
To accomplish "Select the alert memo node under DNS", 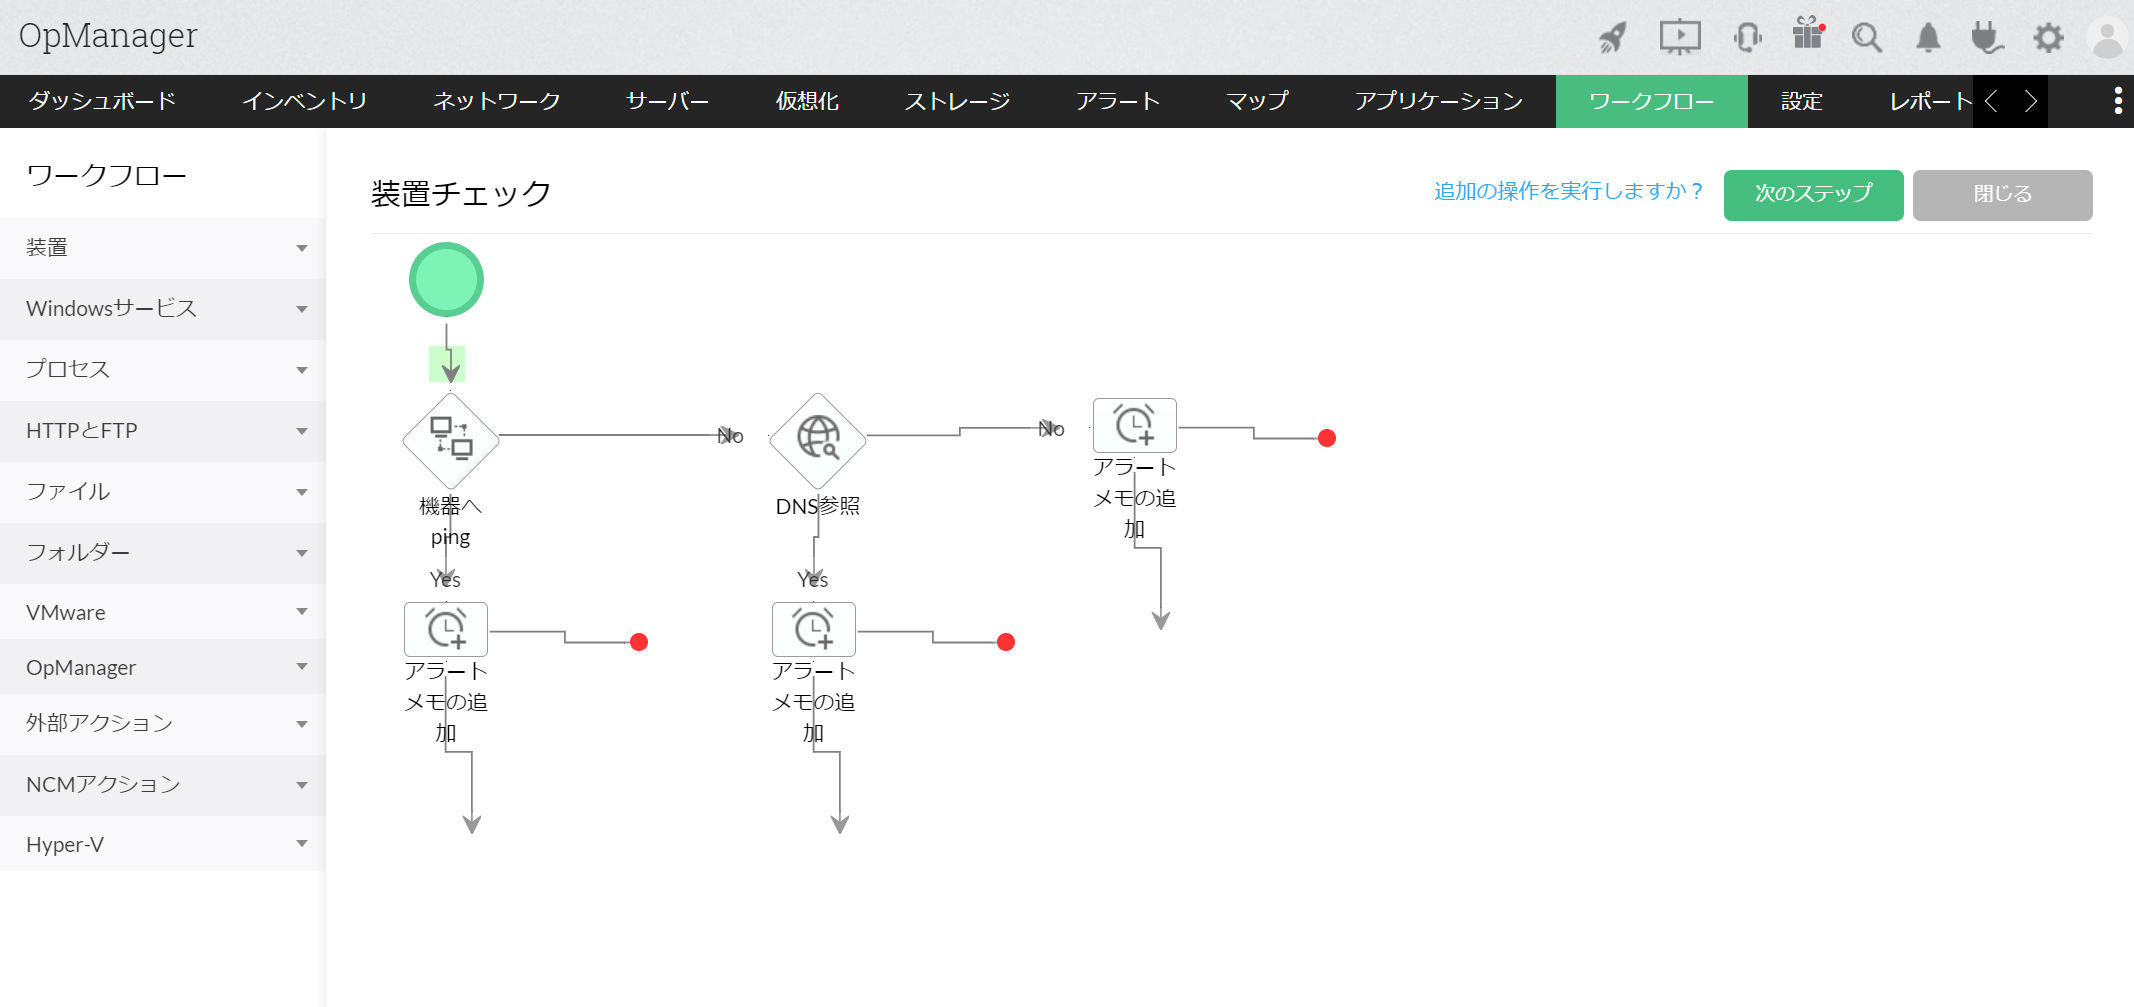I will point(814,629).
